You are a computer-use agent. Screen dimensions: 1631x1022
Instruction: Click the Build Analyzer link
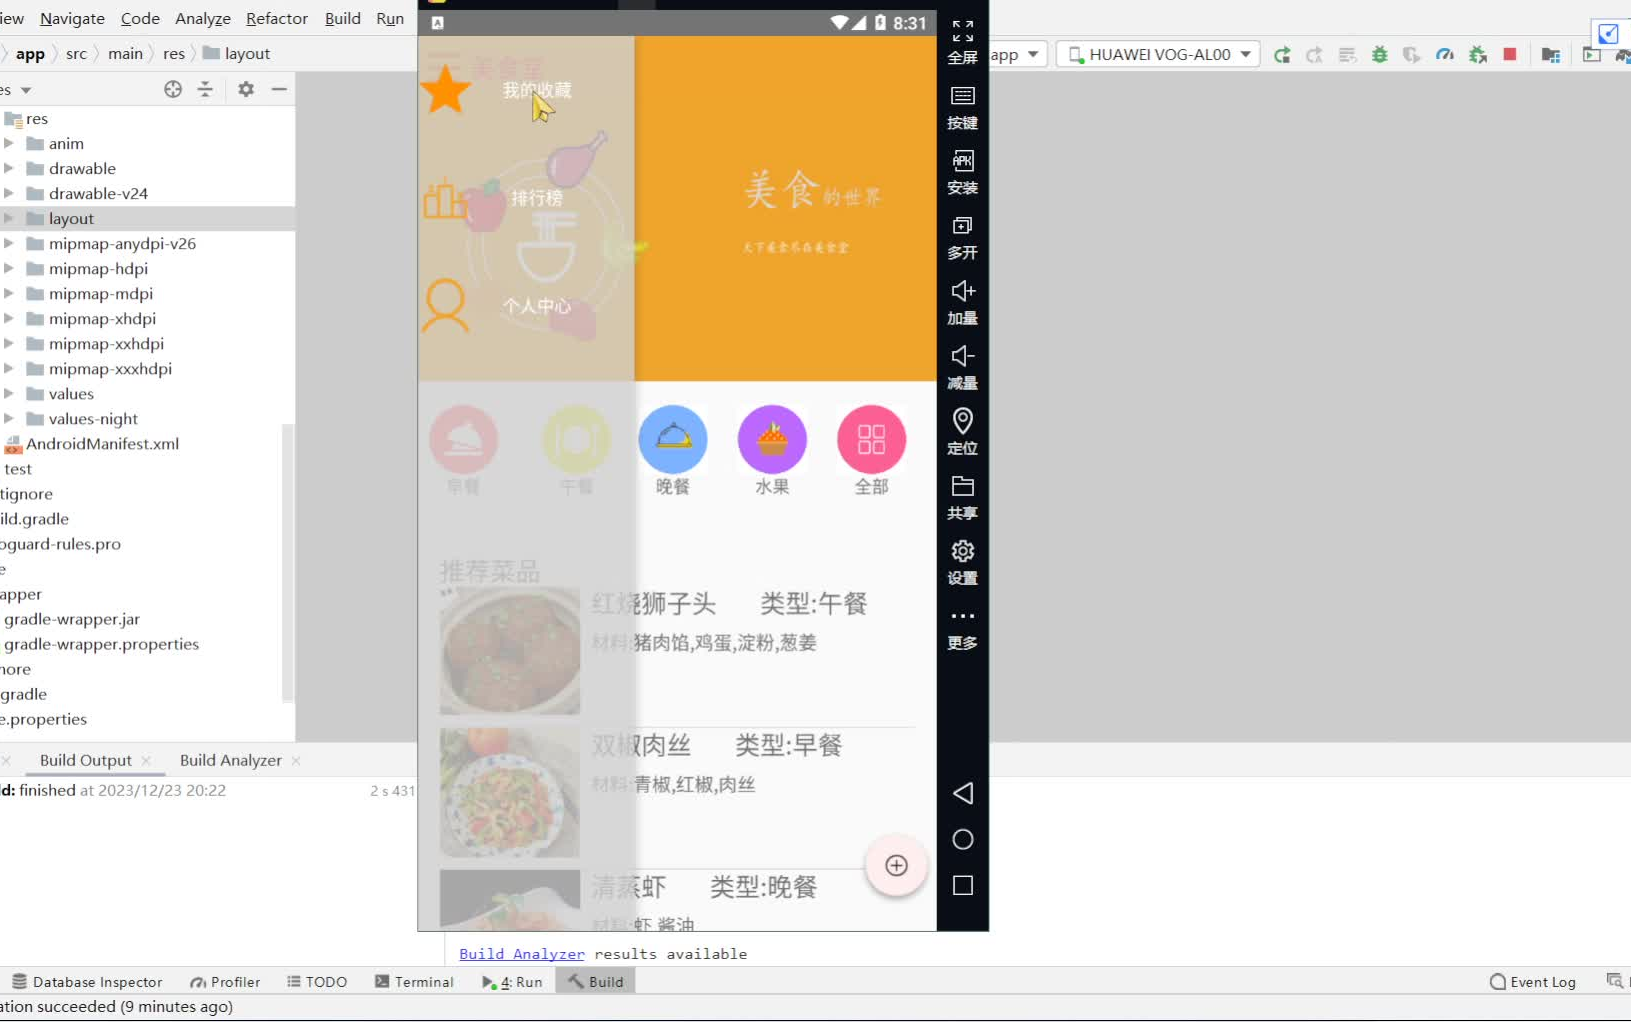tap(522, 954)
